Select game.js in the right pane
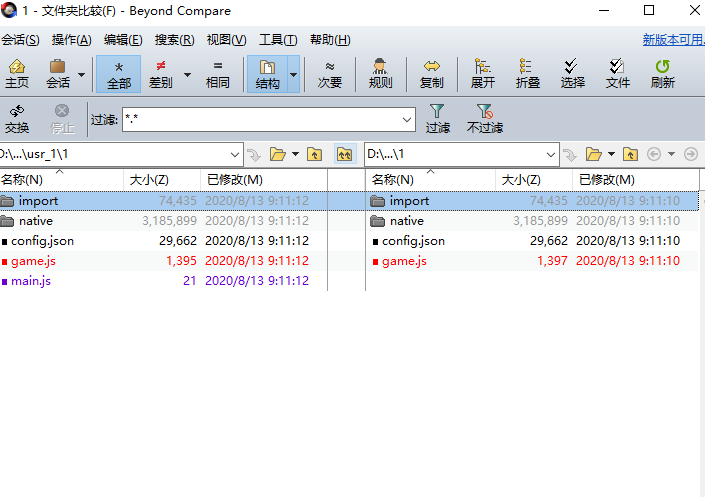Screen dimensions: 705x497 pyautogui.click(x=533, y=261)
